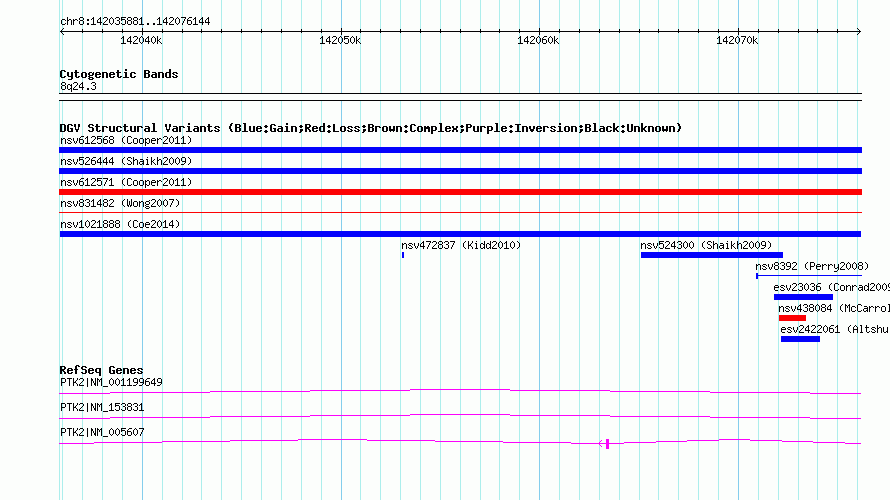Select the esv23036 (Conrad2009) blue bar
Screen dimensions: 890x500
coord(803,297)
